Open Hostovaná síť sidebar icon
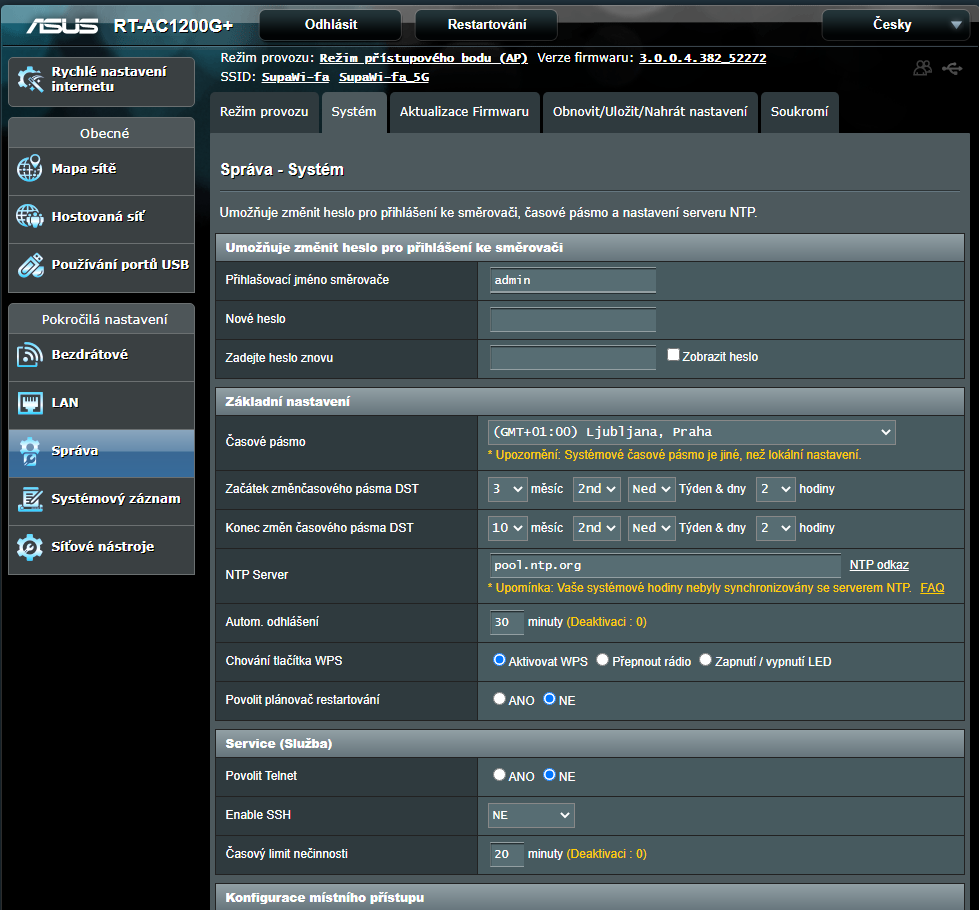Image resolution: width=979 pixels, height=910 pixels. point(30,217)
